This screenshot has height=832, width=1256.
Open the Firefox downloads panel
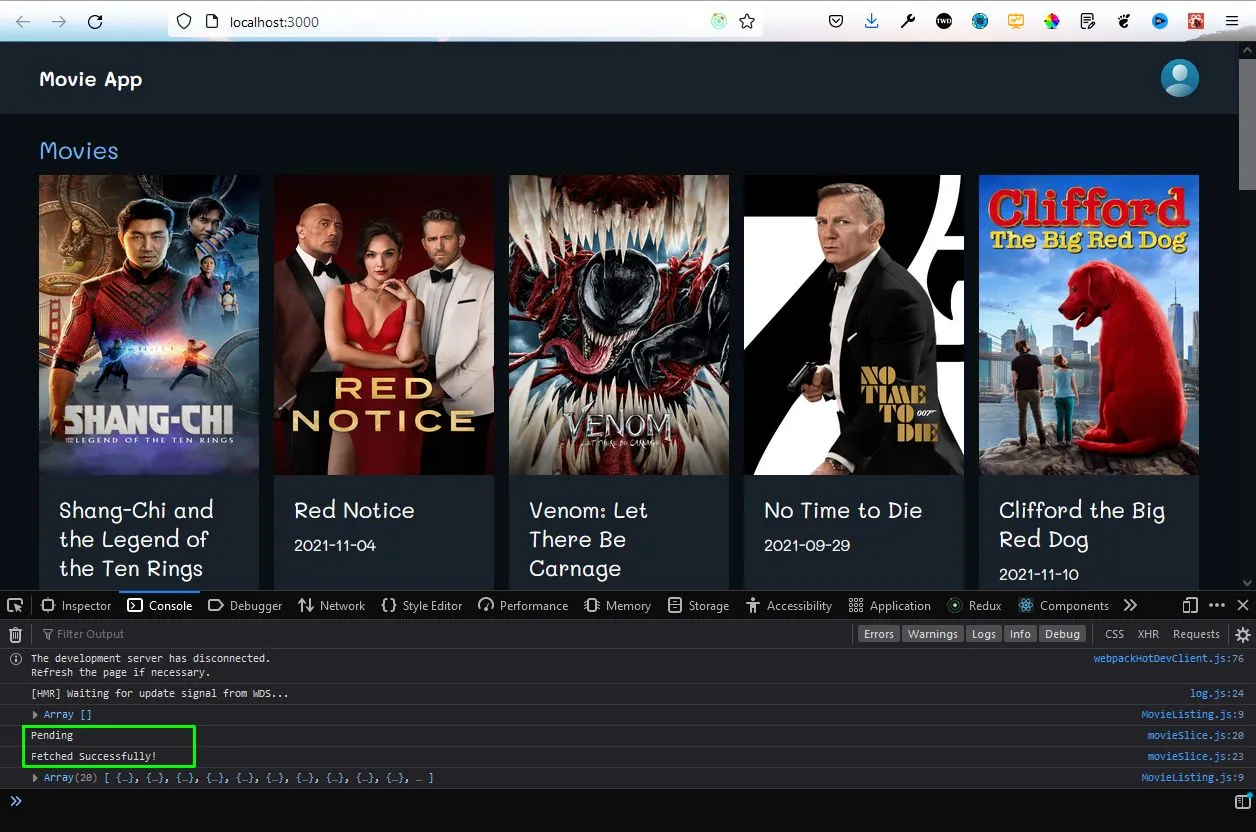(872, 21)
